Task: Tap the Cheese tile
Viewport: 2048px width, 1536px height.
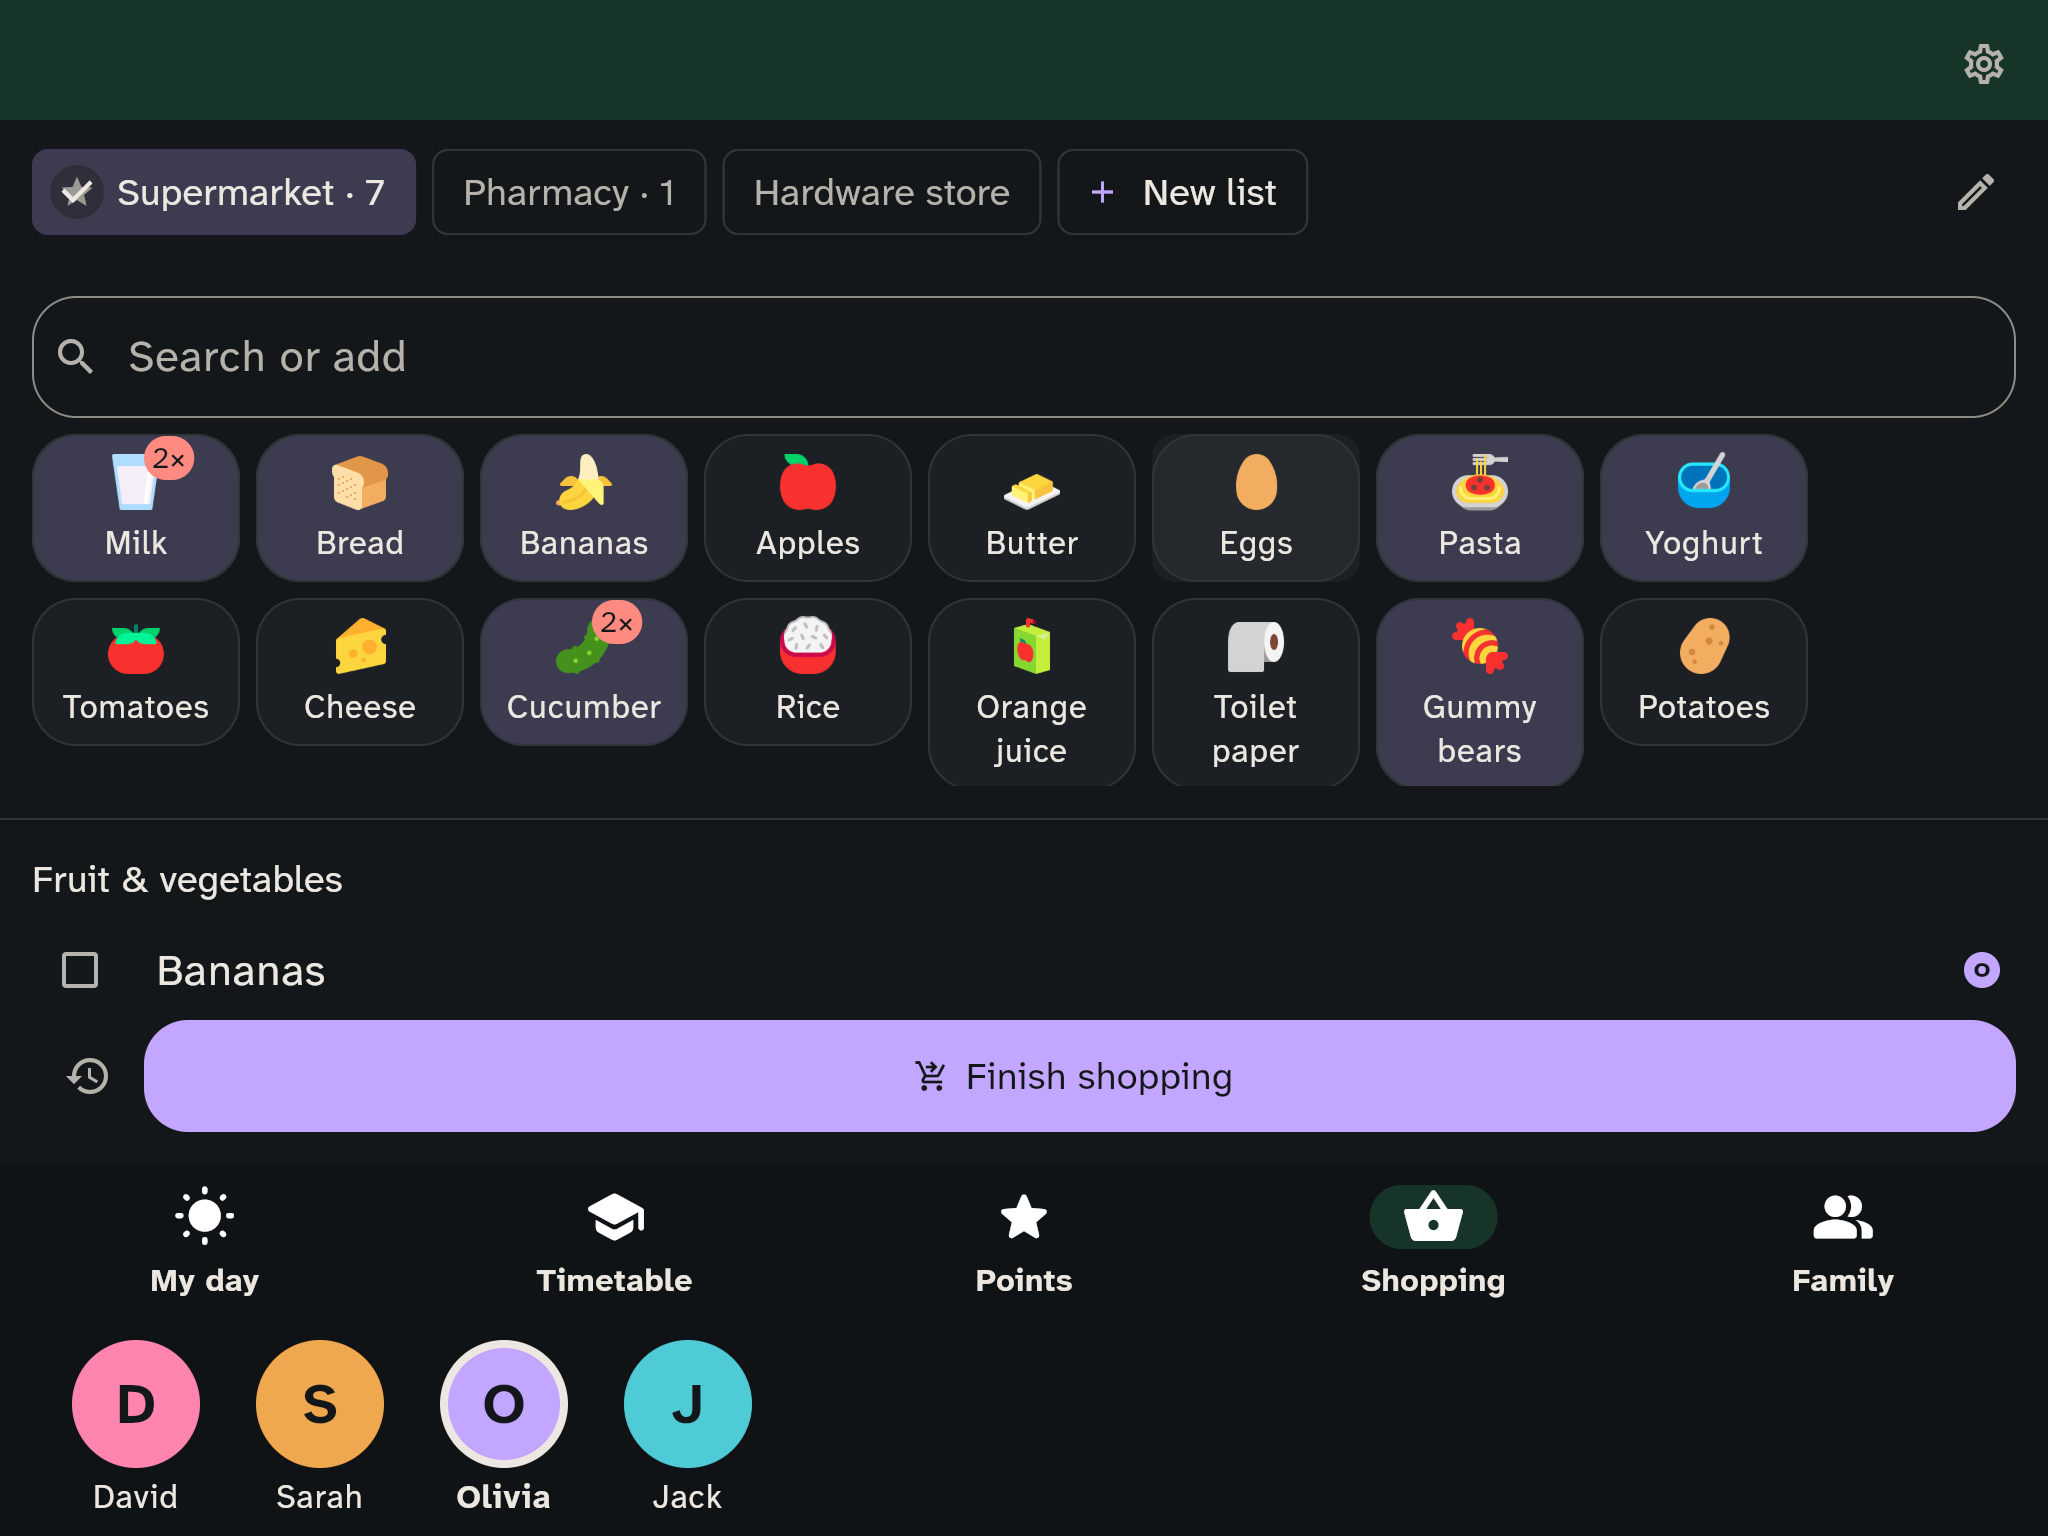Action: [x=360, y=672]
